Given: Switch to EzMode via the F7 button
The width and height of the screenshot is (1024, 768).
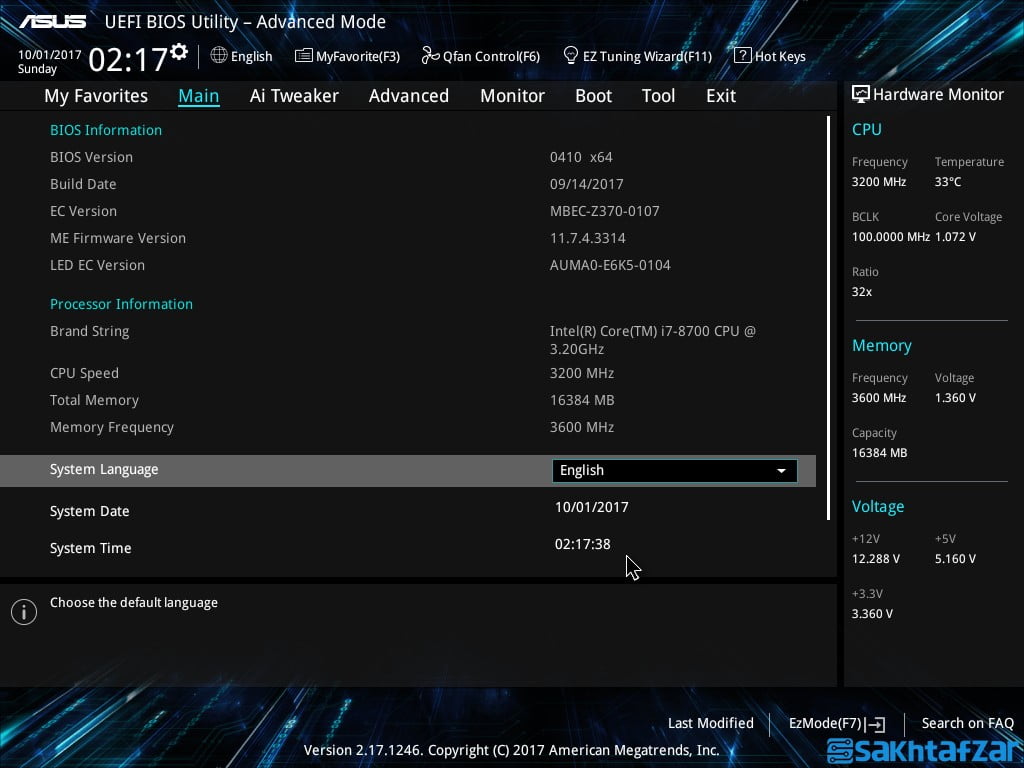Looking at the screenshot, I should [x=837, y=723].
